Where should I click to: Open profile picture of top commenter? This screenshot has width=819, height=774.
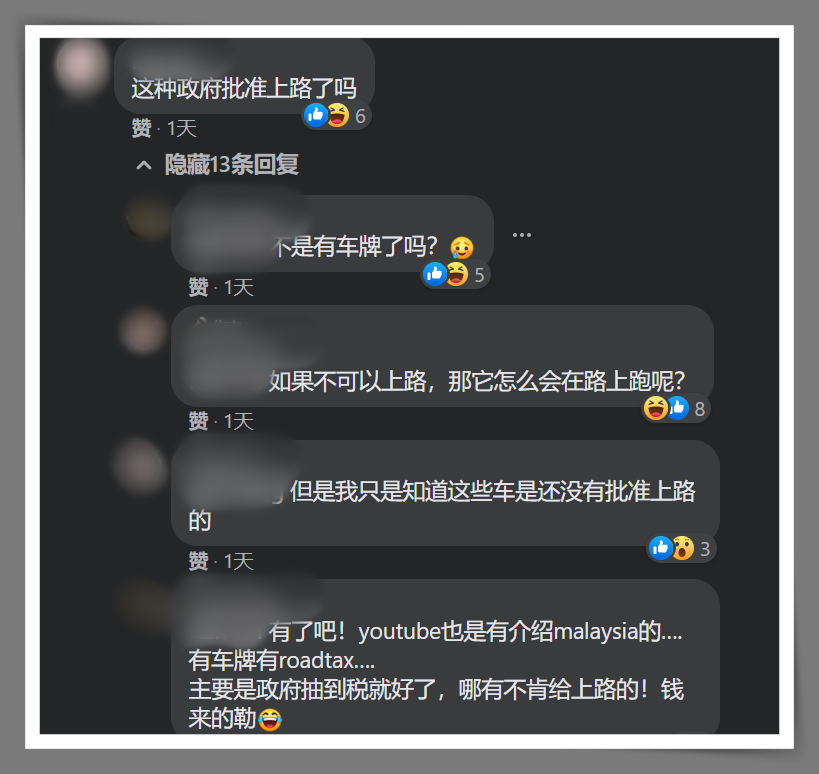click(81, 65)
